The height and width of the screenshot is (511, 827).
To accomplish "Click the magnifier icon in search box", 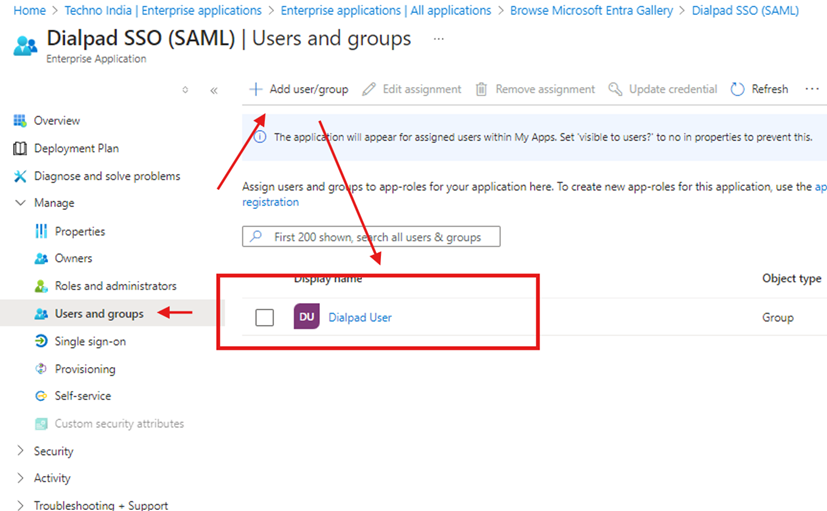I will [256, 236].
